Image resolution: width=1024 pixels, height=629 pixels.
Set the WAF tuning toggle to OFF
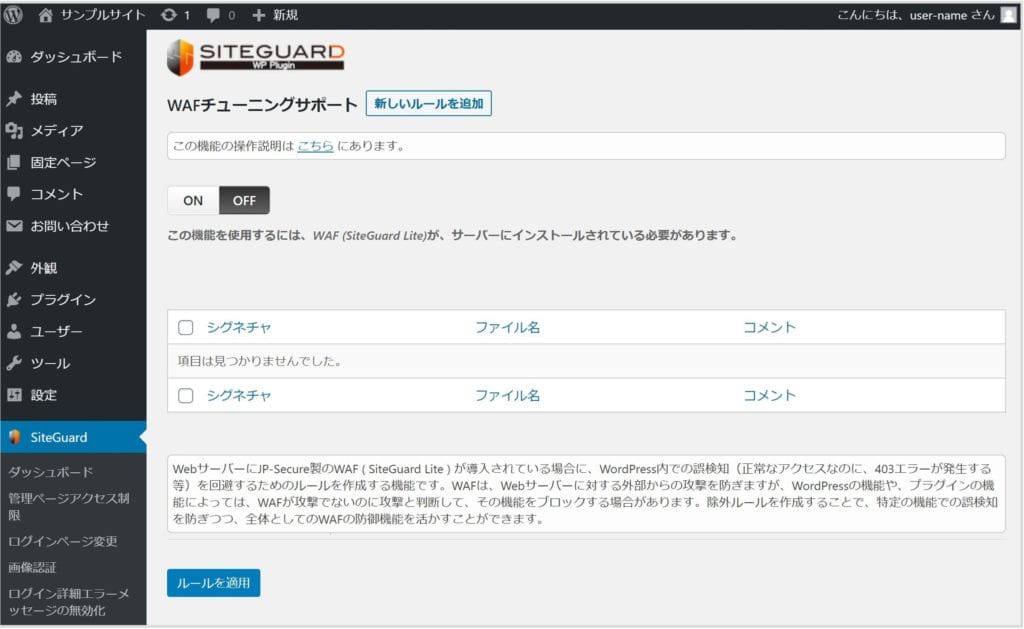click(244, 200)
